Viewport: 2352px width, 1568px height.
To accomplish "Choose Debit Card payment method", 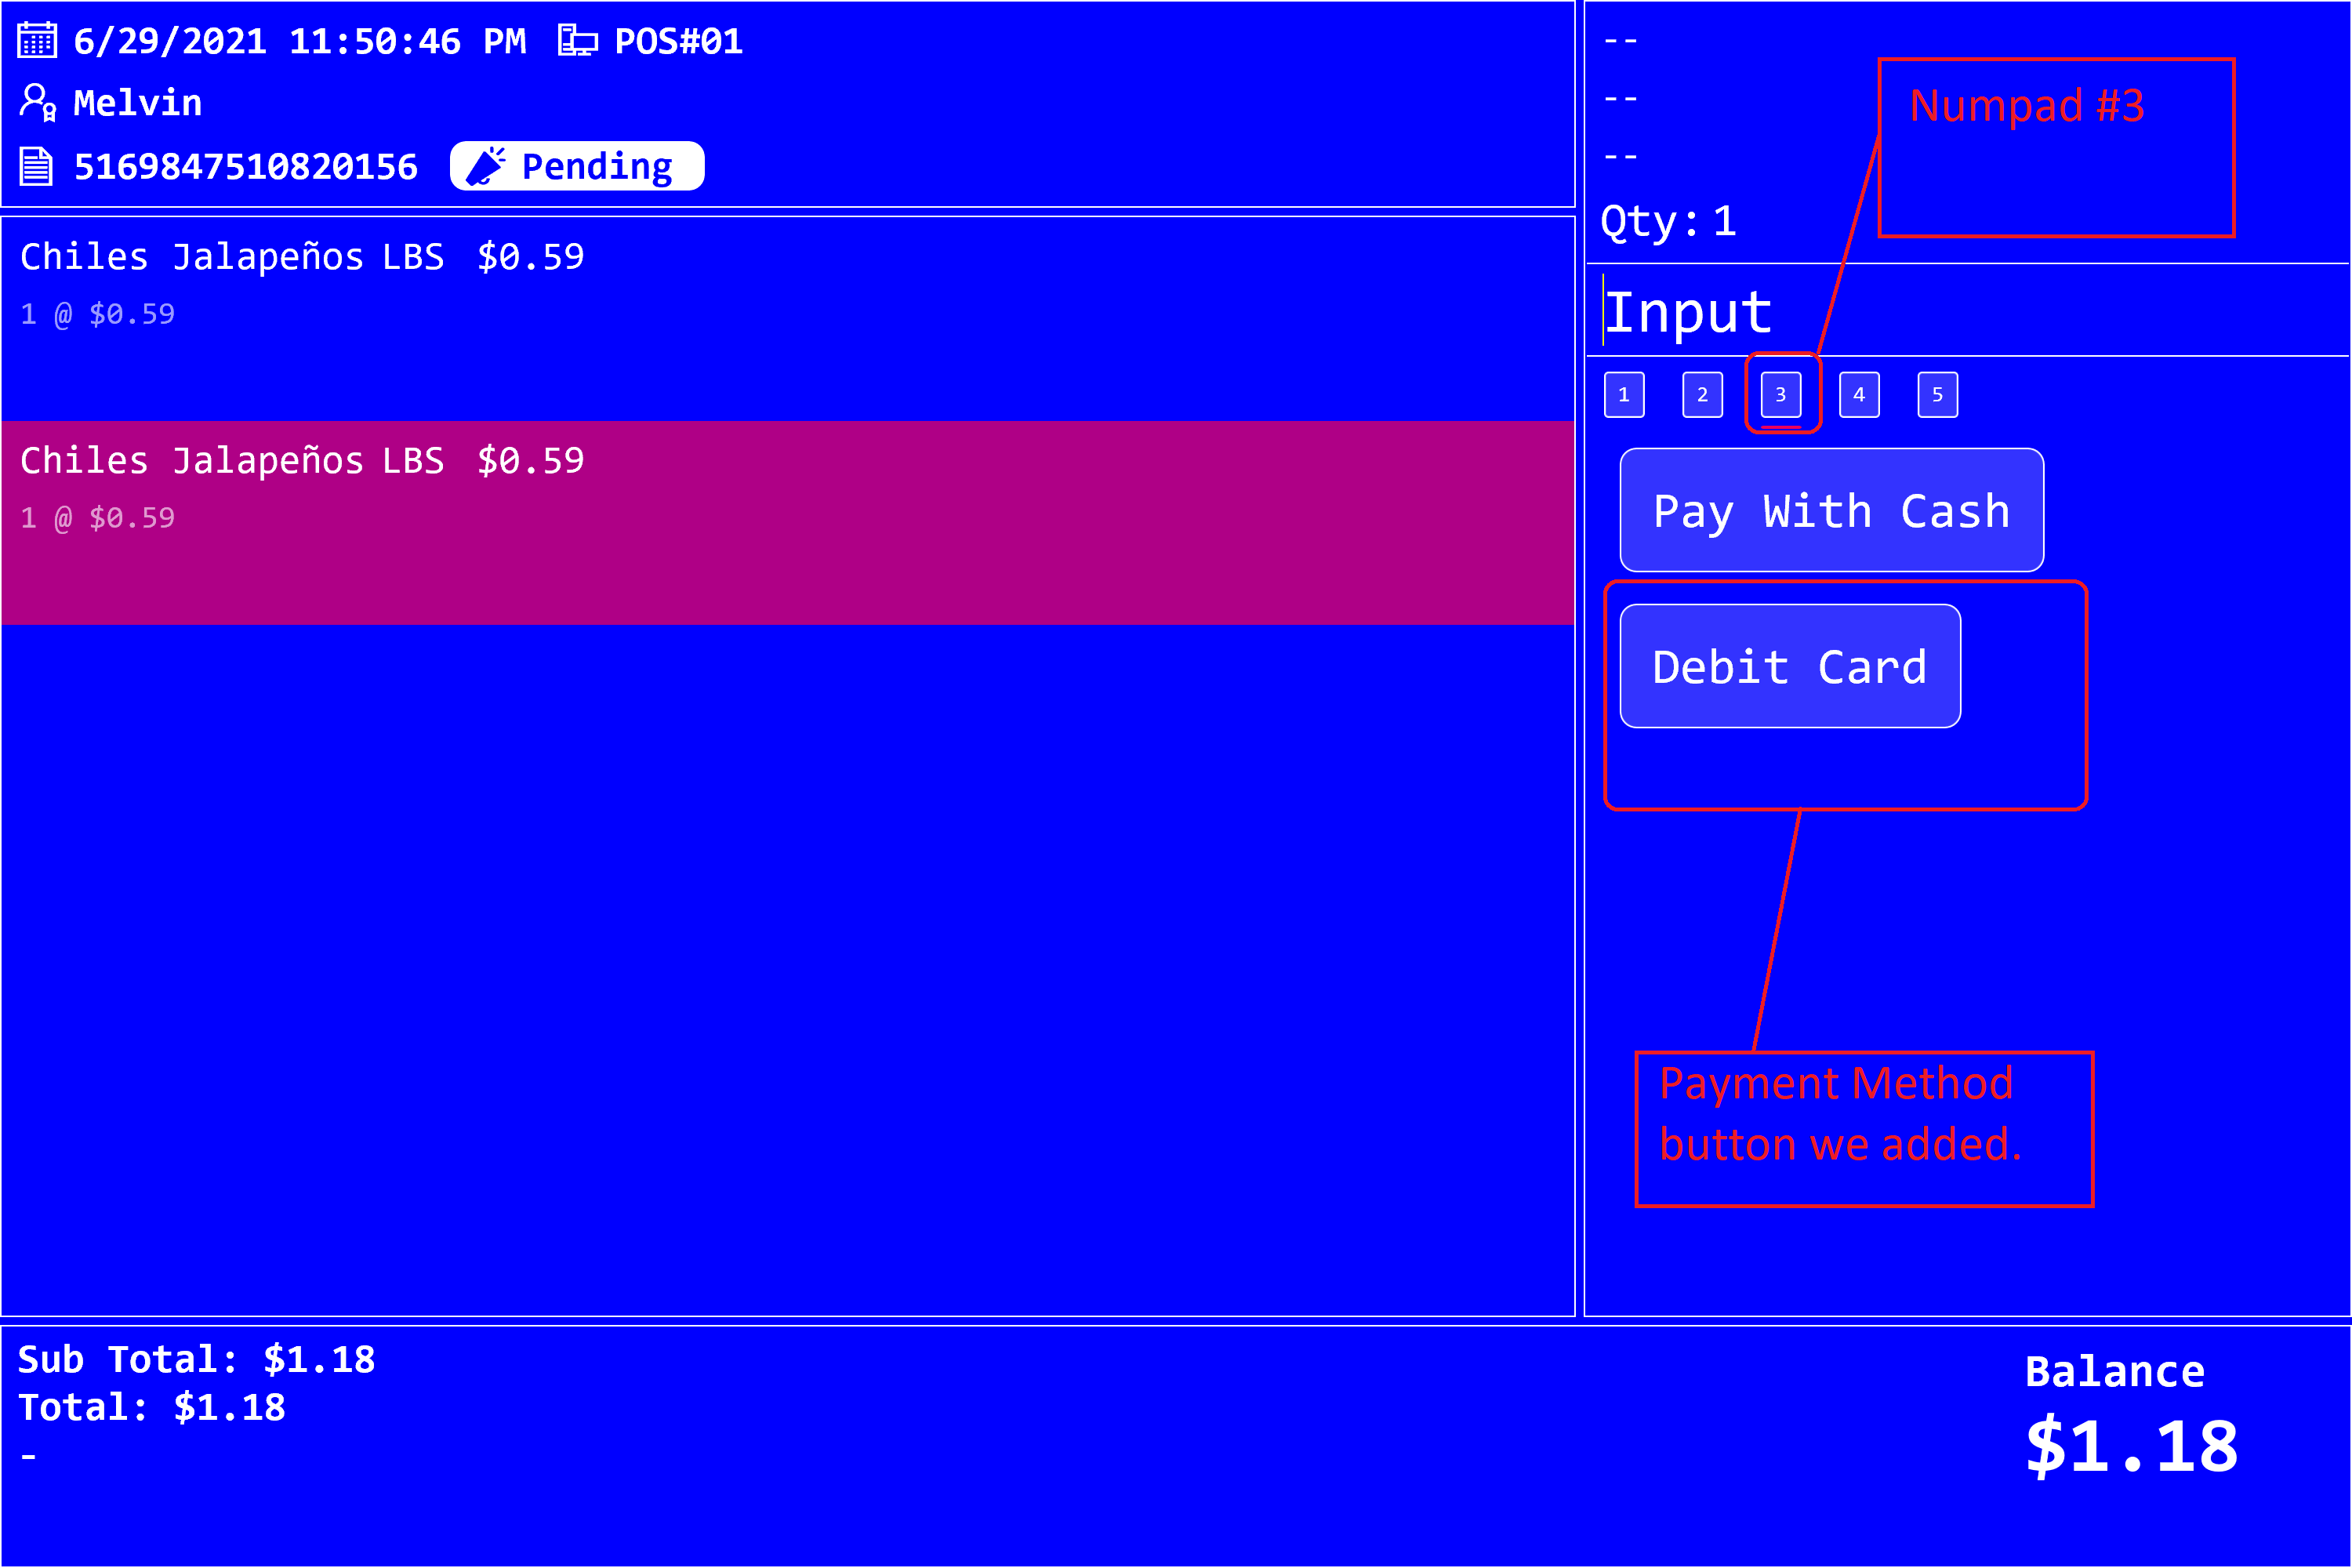I will click(x=1789, y=667).
